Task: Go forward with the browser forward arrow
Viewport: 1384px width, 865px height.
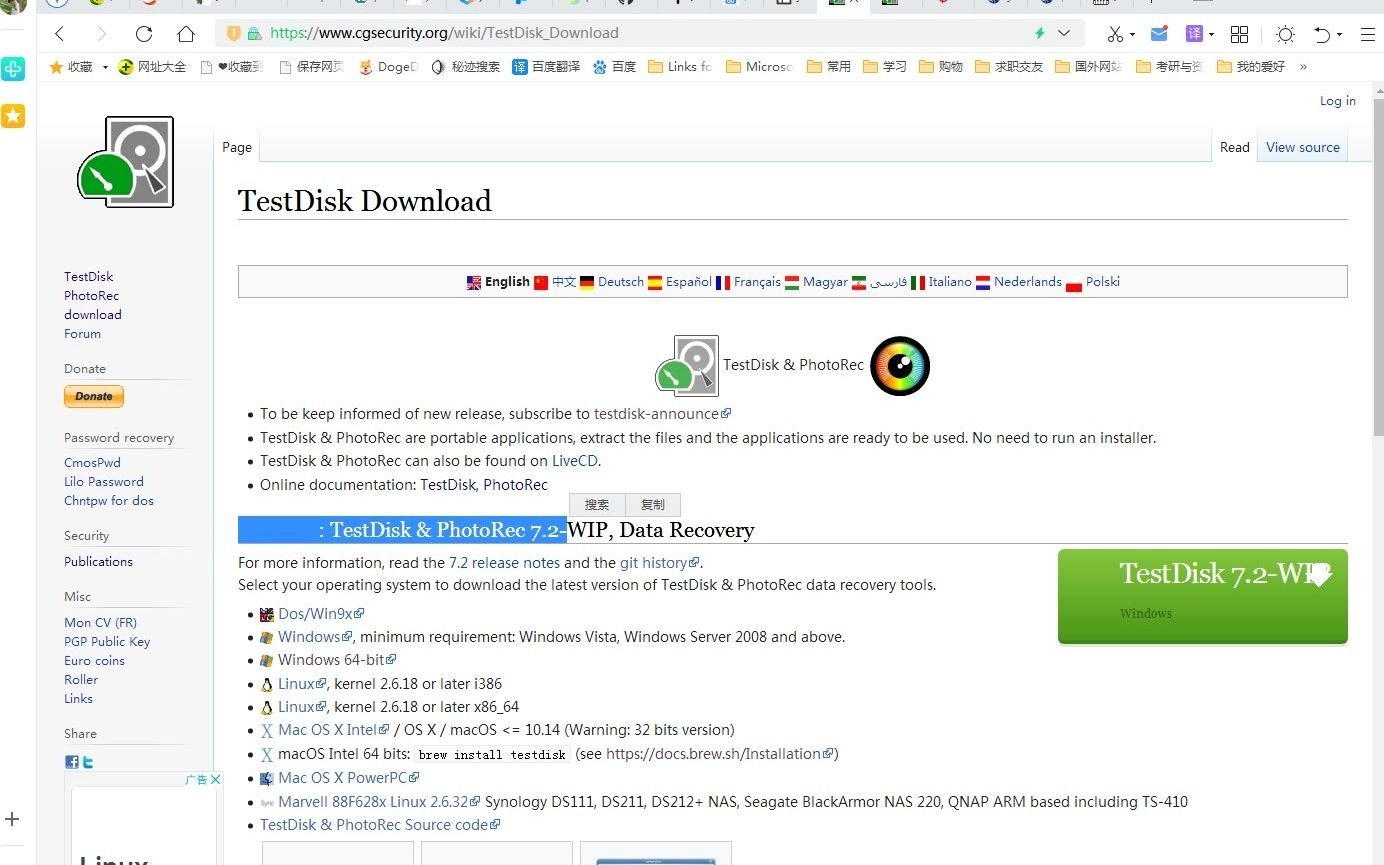Action: [102, 33]
